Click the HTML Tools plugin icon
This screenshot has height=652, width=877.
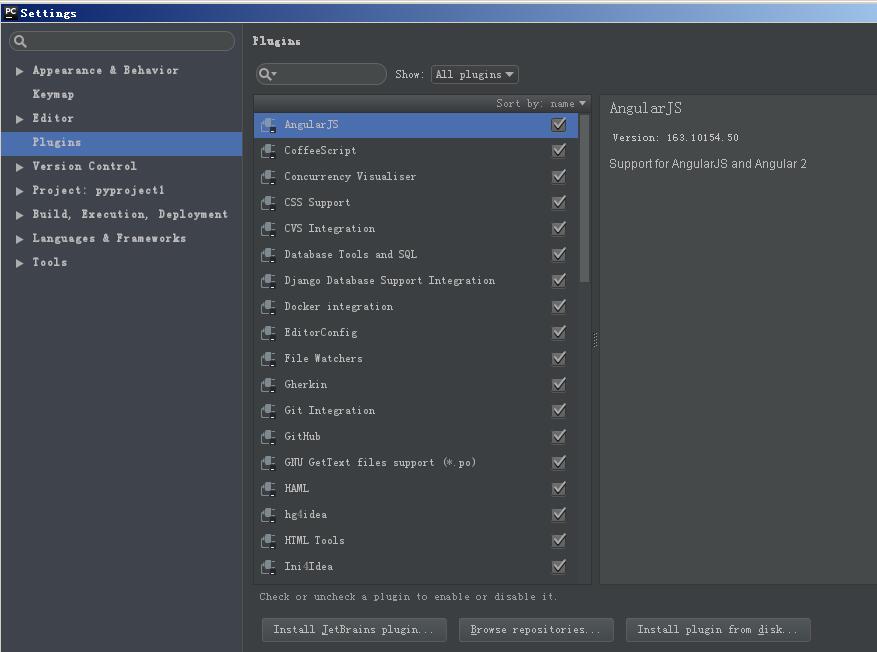pos(268,541)
